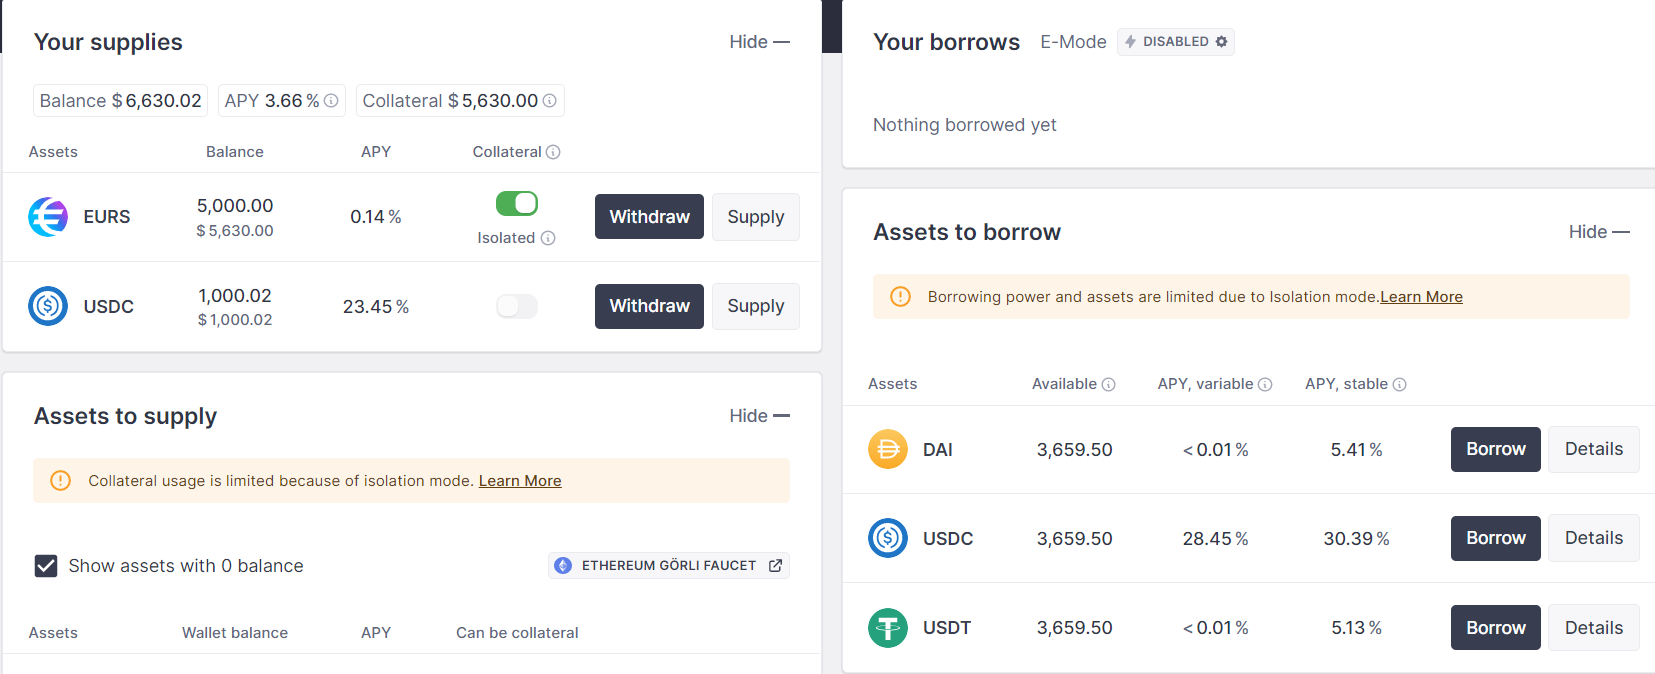The height and width of the screenshot is (674, 1655).
Task: Click the EURS token icon
Action: (x=48, y=217)
